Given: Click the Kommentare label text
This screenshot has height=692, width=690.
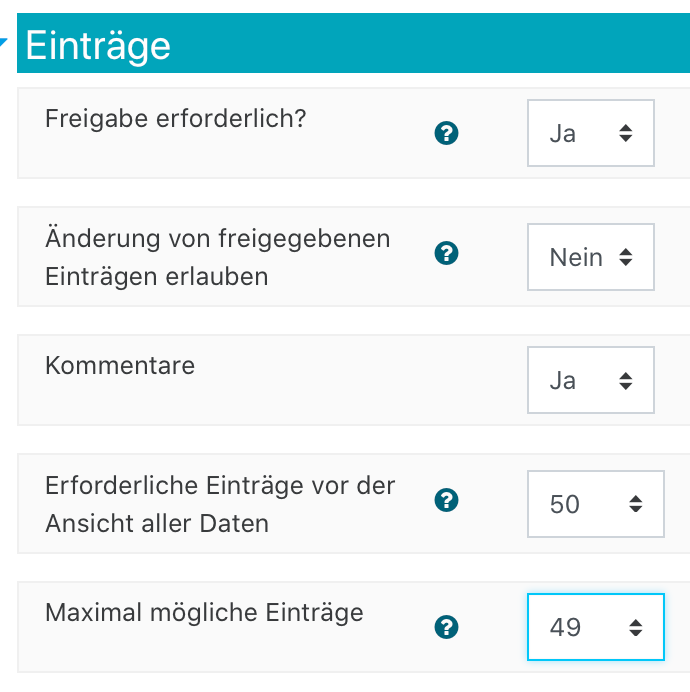Looking at the screenshot, I should (x=120, y=365).
